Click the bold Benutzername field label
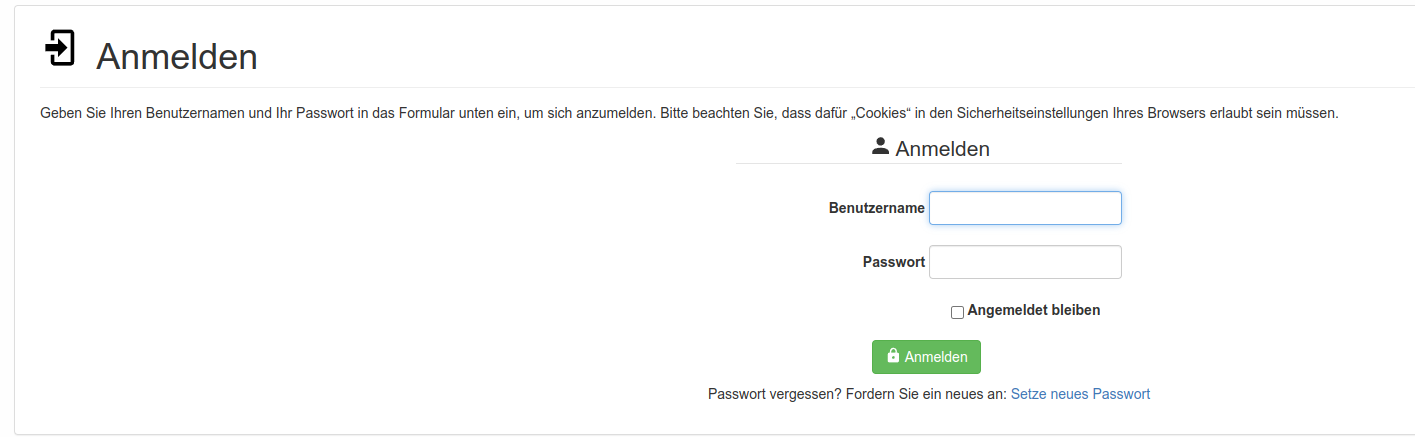 tap(876, 208)
